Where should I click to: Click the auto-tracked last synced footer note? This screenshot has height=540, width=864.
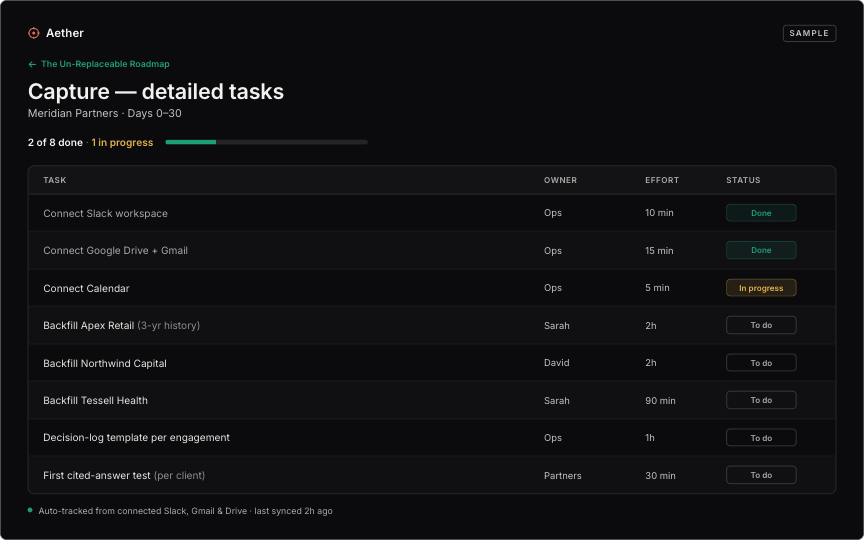click(185, 511)
